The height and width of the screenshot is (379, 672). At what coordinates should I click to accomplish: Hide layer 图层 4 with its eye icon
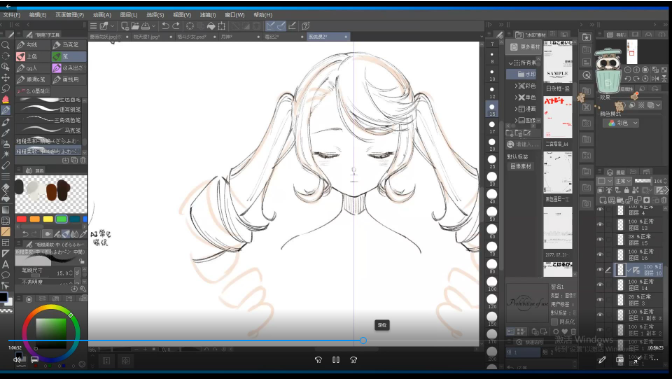(x=600, y=210)
